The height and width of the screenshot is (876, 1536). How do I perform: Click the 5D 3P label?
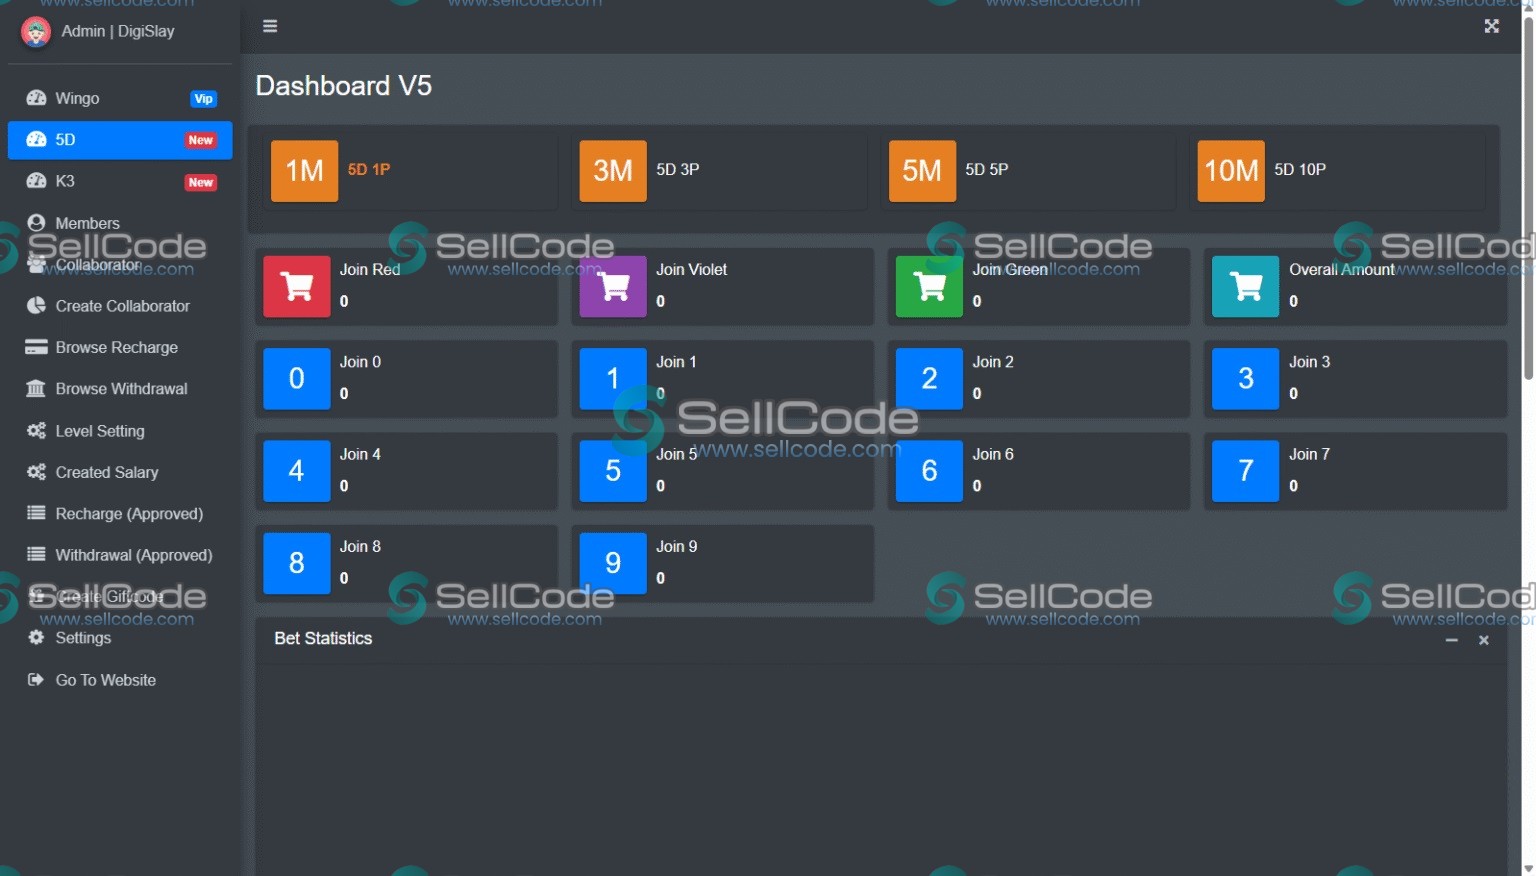[677, 170]
